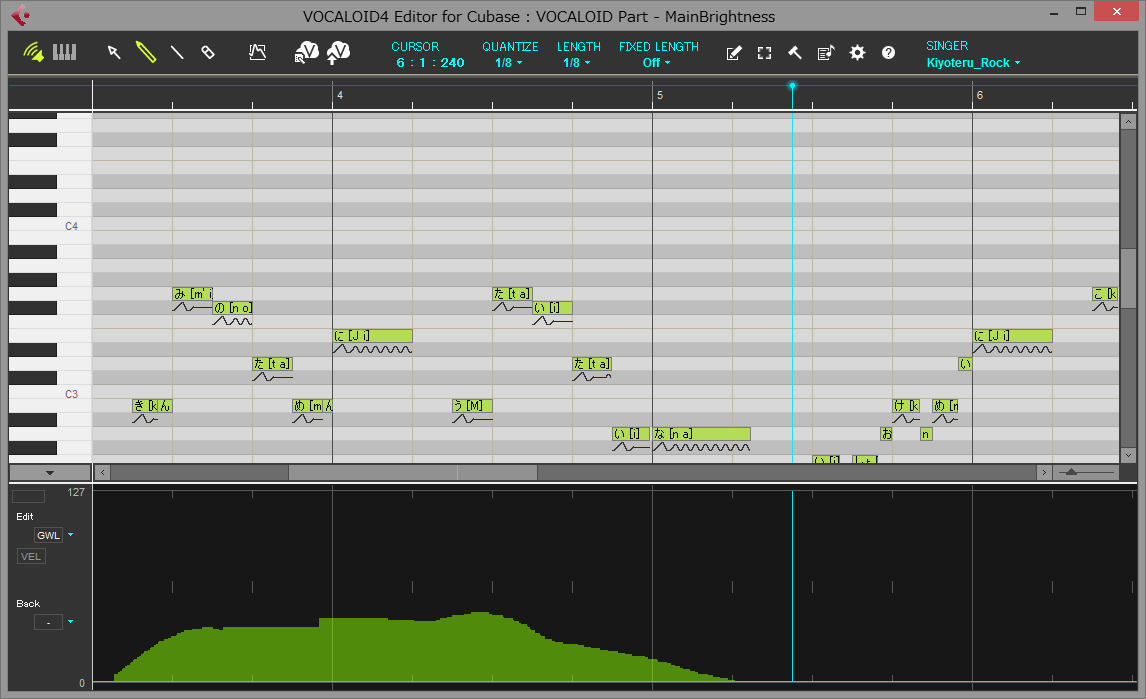Click the VOCALOID cloud upload-arrow icon
This screenshot has width=1146, height=699.
[338, 52]
